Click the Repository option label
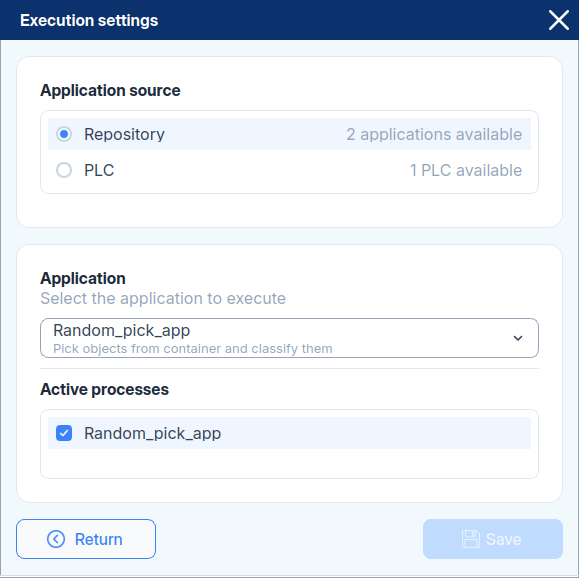Screen dimensions: 579x578 point(124,134)
